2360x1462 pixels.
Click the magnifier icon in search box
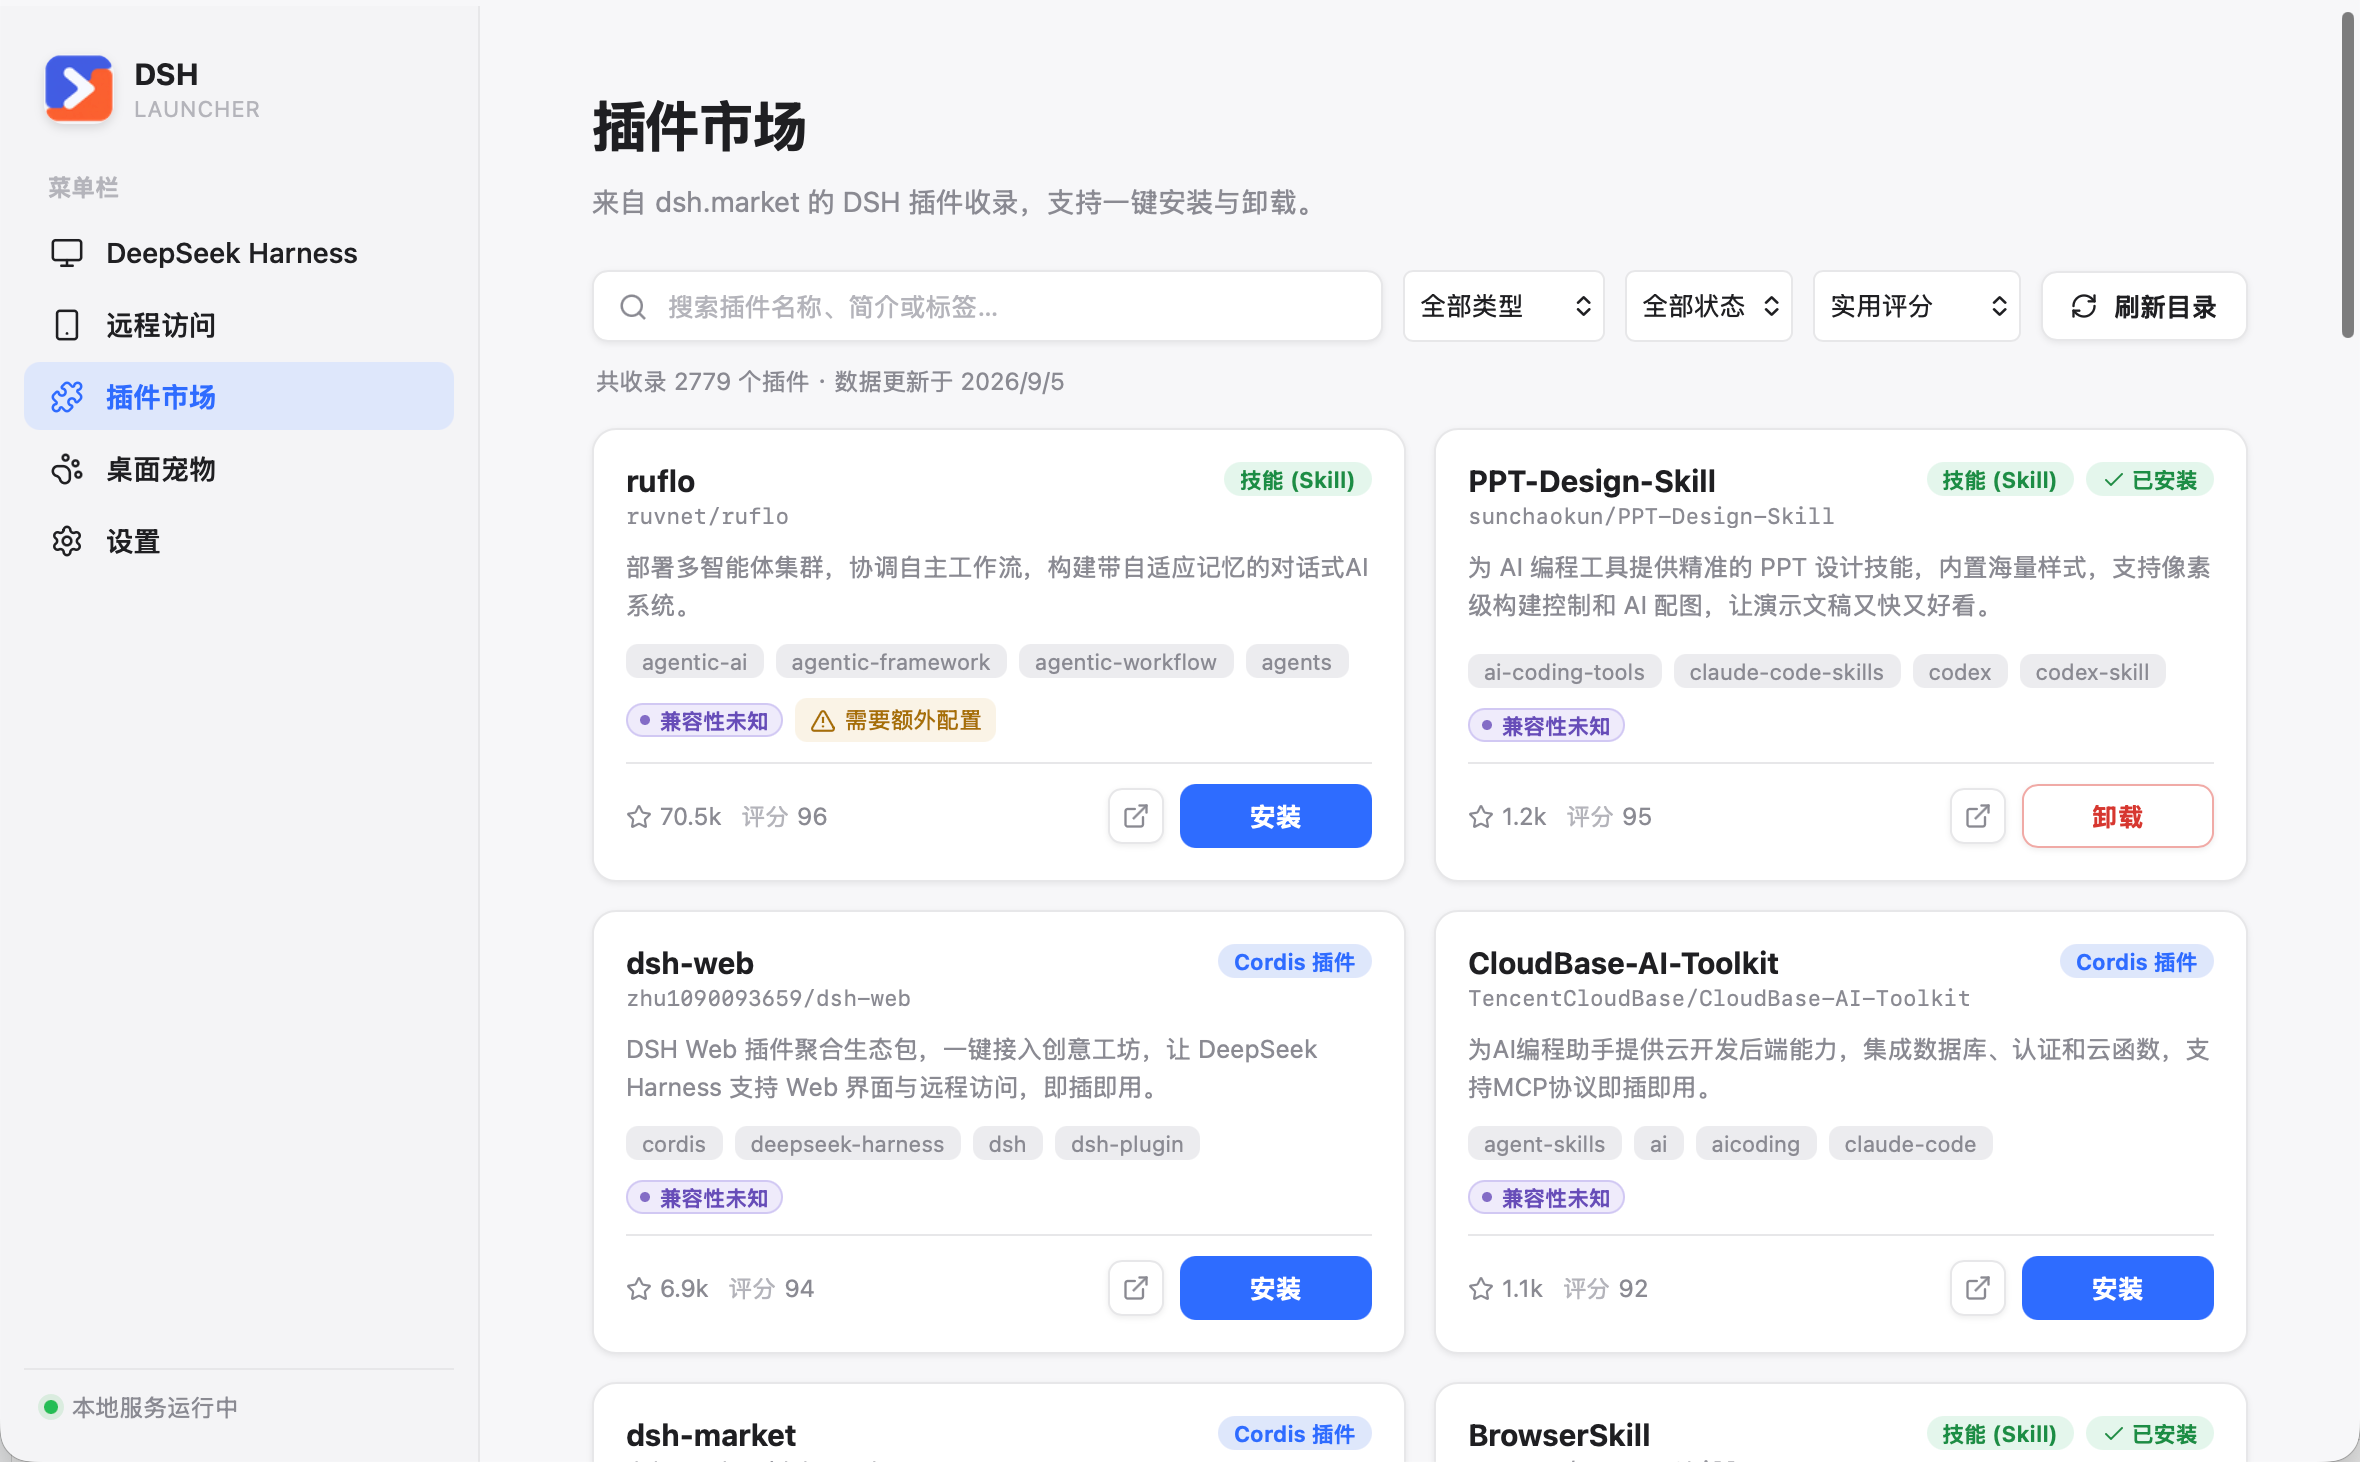tap(633, 306)
